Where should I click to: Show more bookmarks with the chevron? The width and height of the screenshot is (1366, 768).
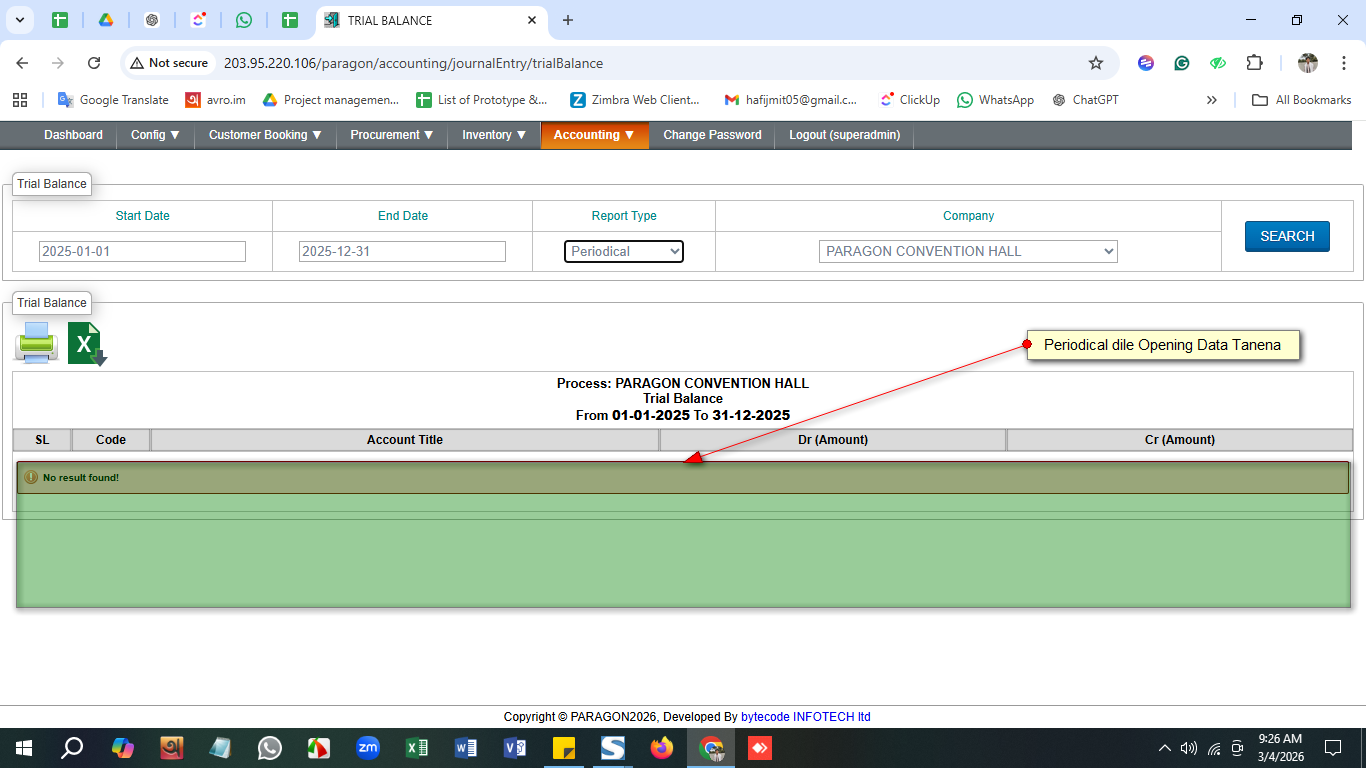[x=1212, y=100]
